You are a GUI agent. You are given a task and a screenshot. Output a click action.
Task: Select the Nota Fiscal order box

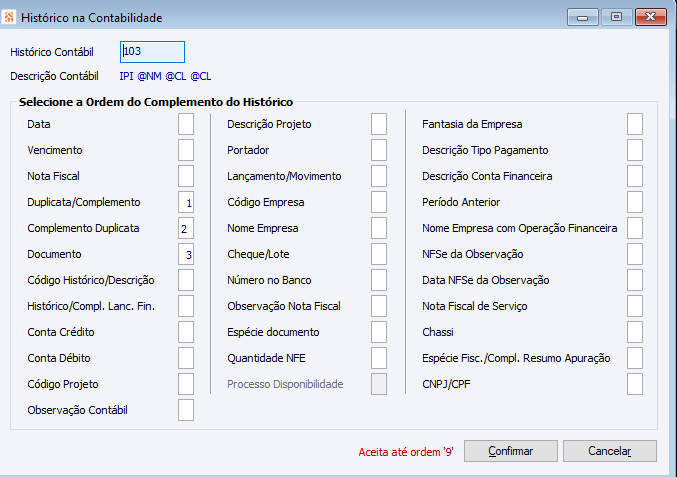186,176
